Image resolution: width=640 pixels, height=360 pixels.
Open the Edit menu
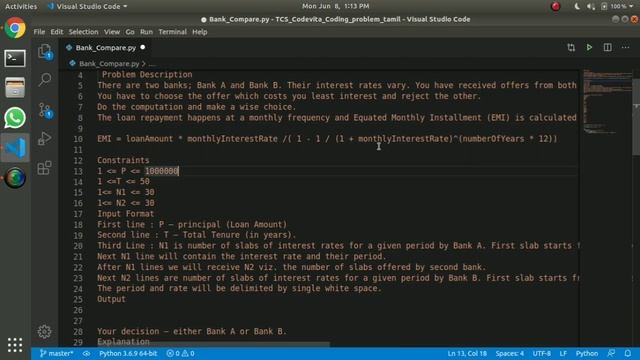click(x=57, y=32)
